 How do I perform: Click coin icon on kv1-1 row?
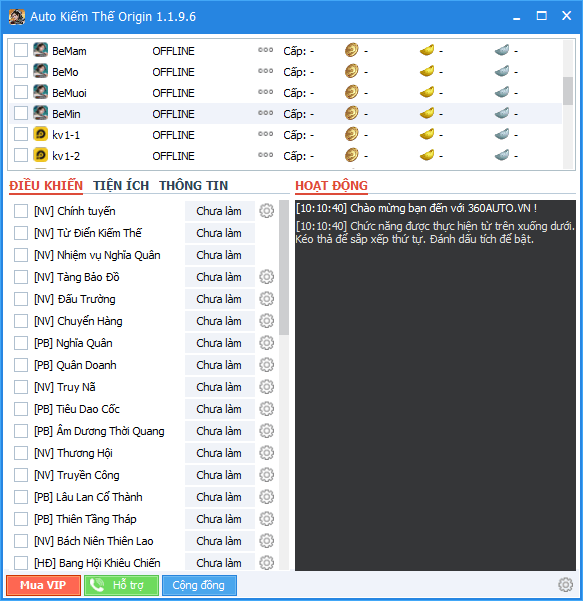(351, 134)
